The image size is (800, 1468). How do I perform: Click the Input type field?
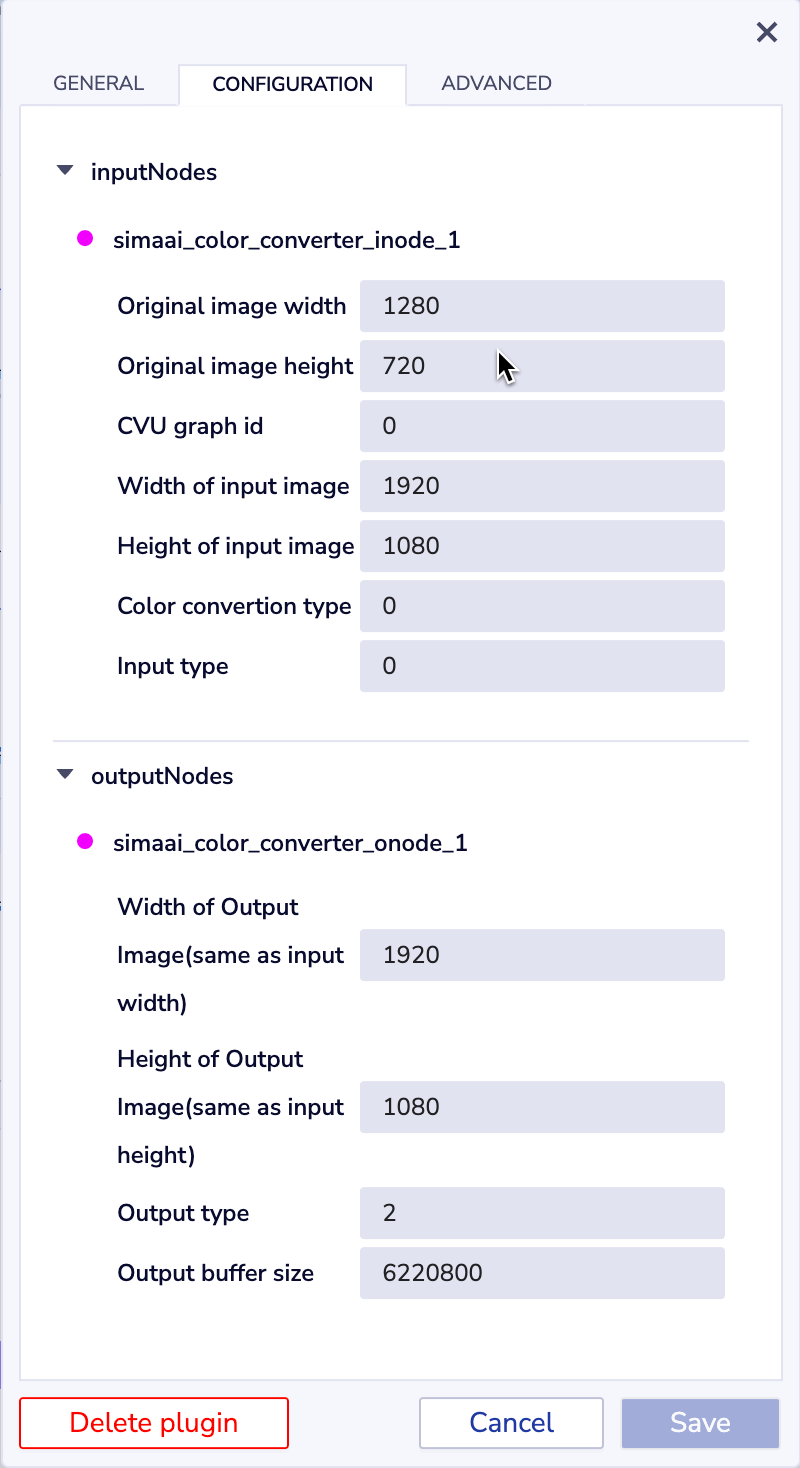[x=542, y=666]
